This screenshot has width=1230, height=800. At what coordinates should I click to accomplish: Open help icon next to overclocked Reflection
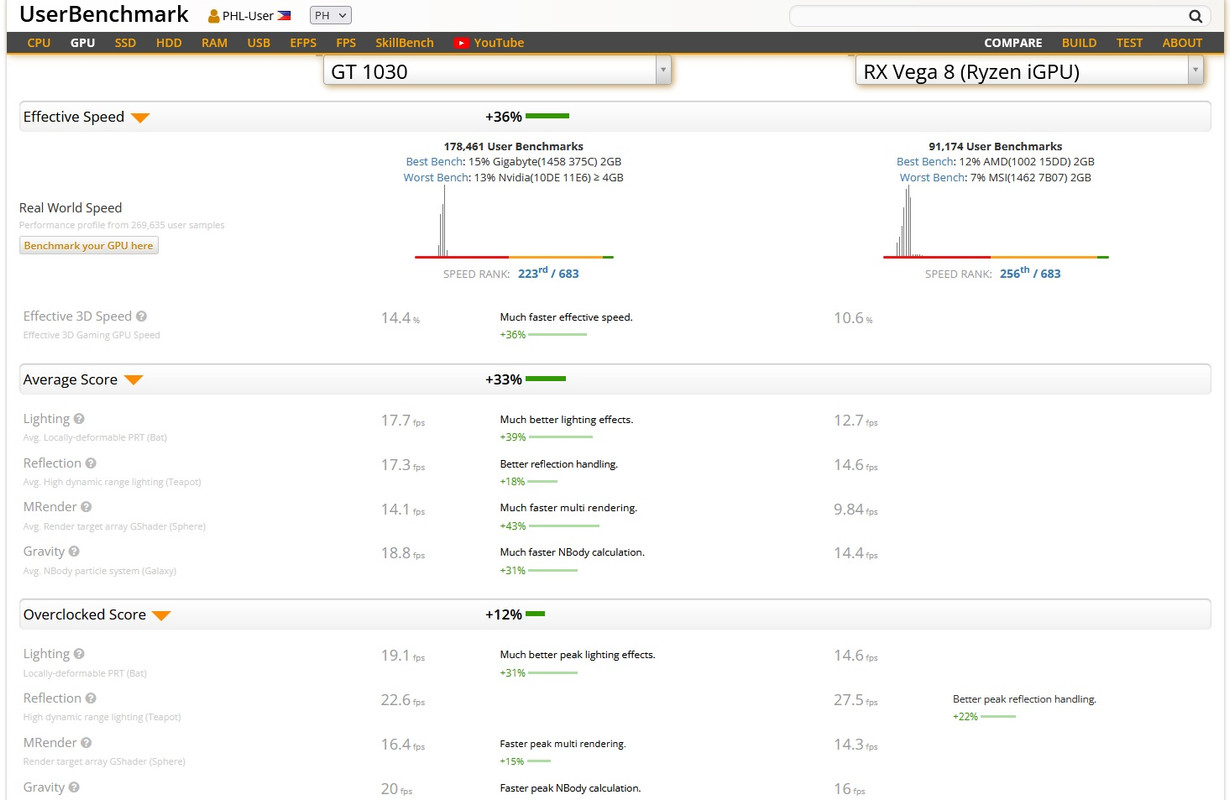click(x=91, y=698)
